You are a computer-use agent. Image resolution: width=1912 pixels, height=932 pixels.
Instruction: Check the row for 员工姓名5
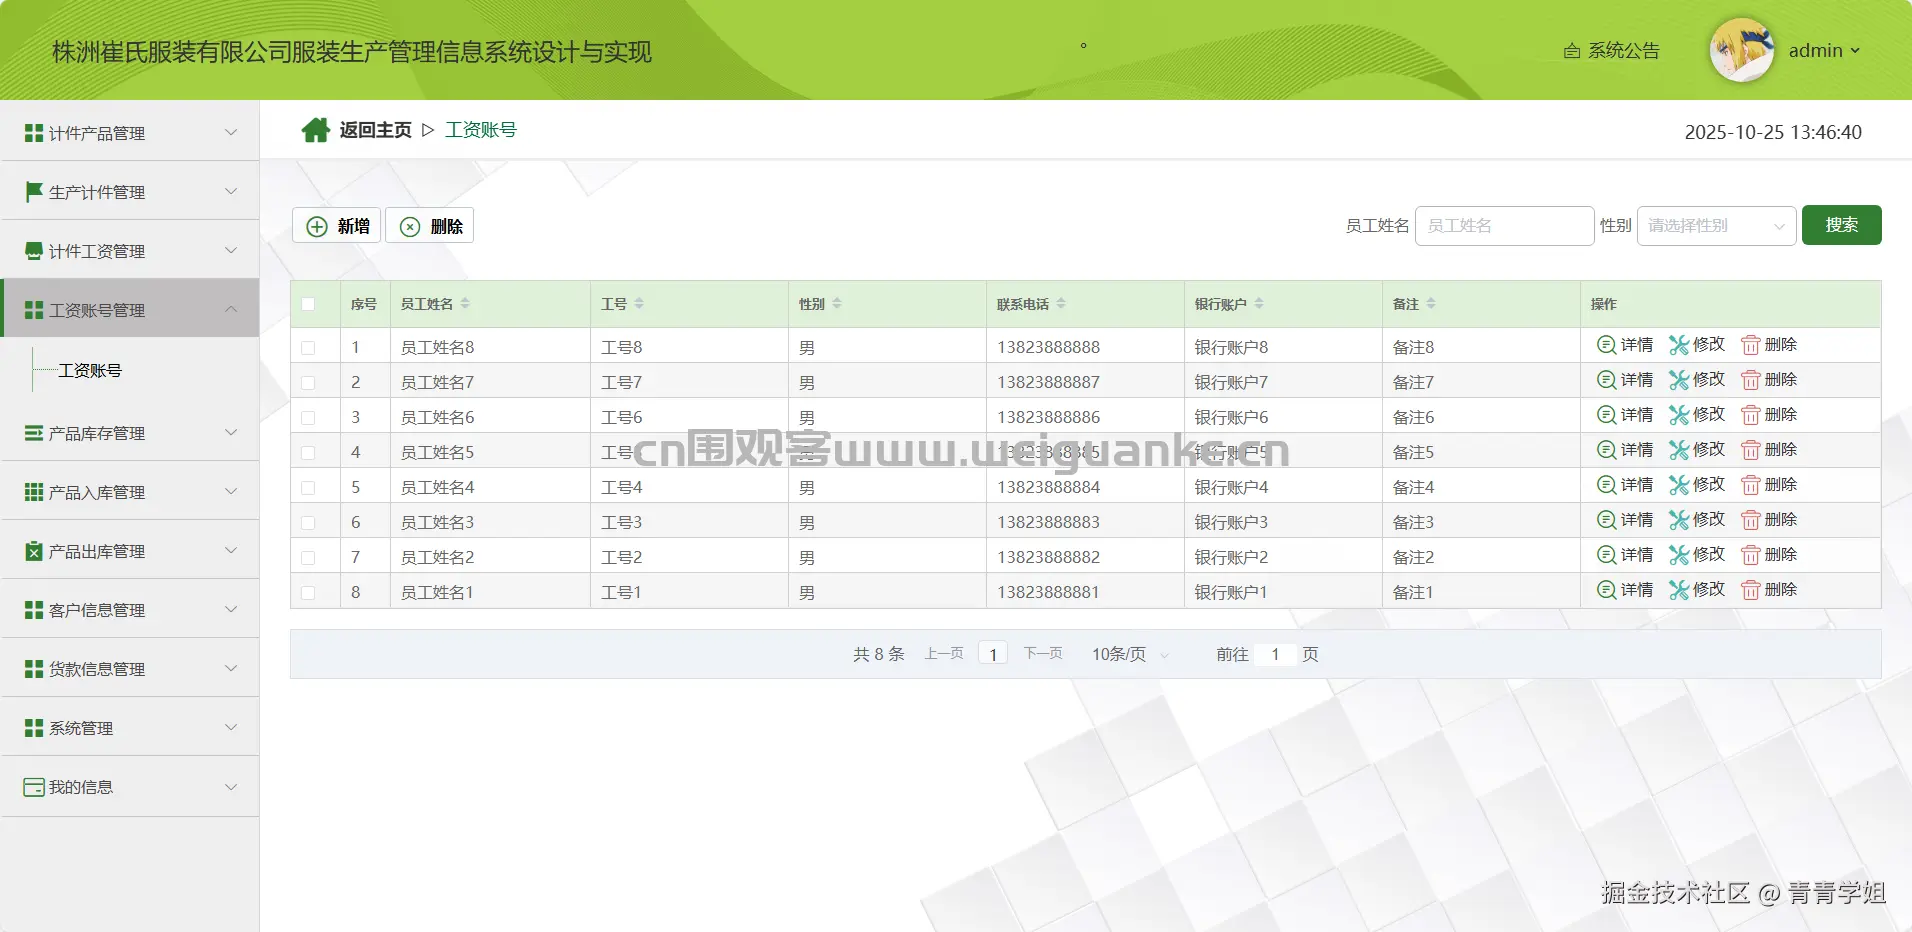coord(308,453)
